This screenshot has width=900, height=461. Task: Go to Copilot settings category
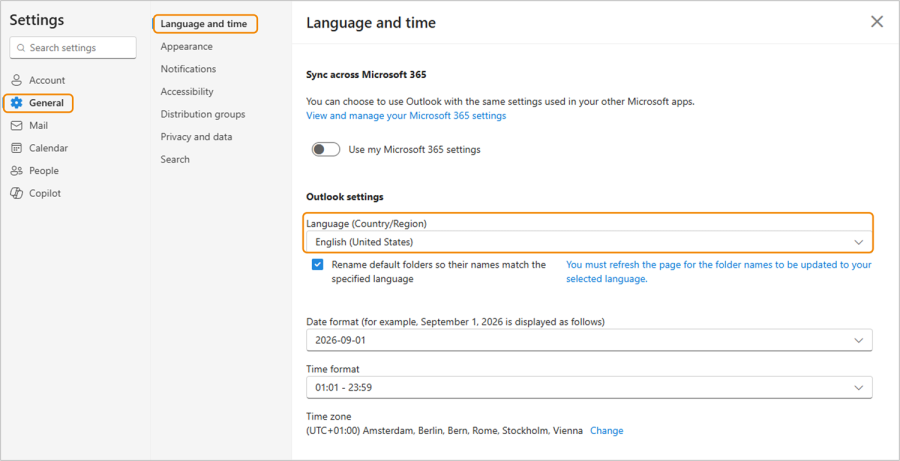[45, 193]
